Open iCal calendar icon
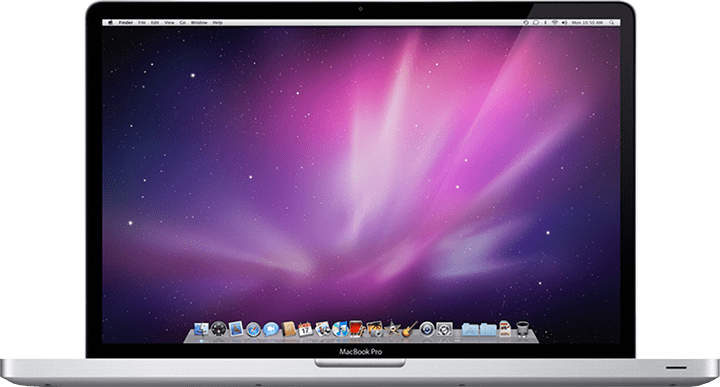 (x=305, y=329)
